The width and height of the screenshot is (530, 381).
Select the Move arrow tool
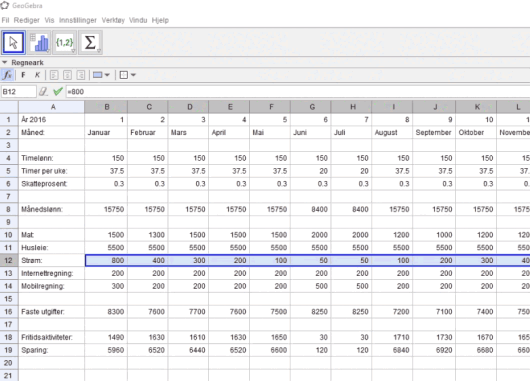(13, 43)
